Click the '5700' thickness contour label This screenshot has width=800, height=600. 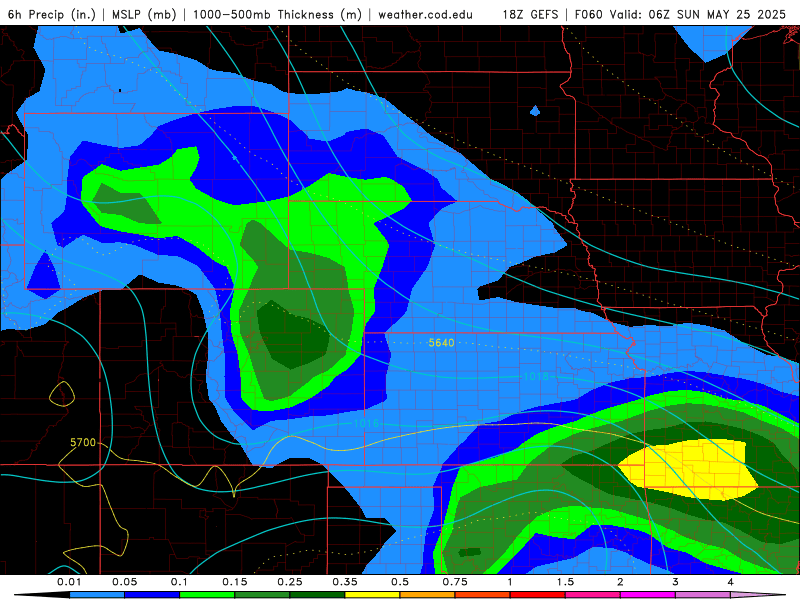coord(83,442)
